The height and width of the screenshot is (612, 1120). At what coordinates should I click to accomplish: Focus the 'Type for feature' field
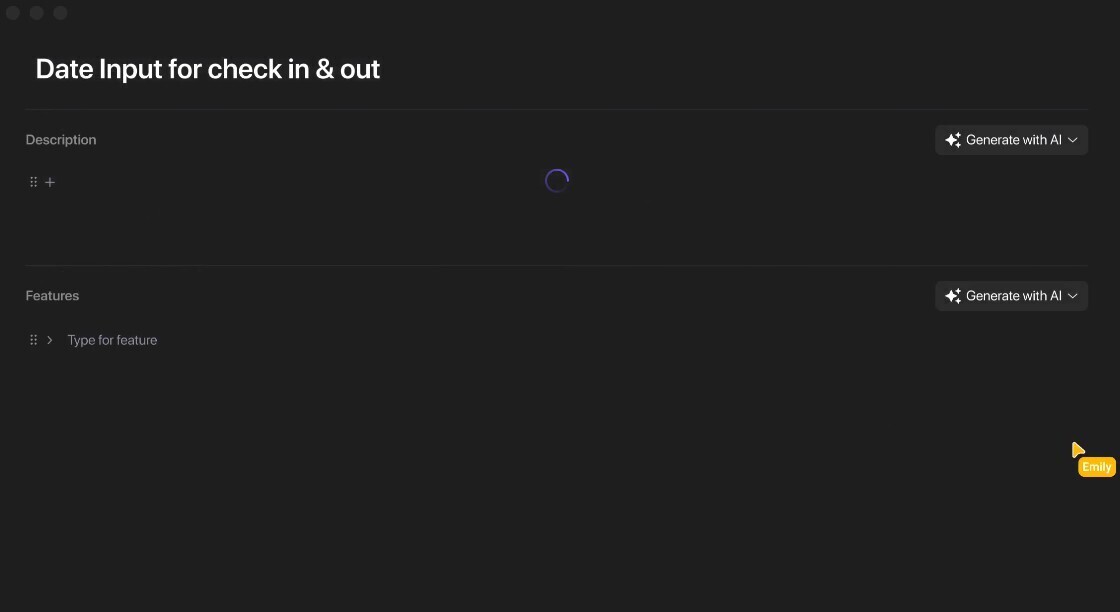pyautogui.click(x=112, y=340)
